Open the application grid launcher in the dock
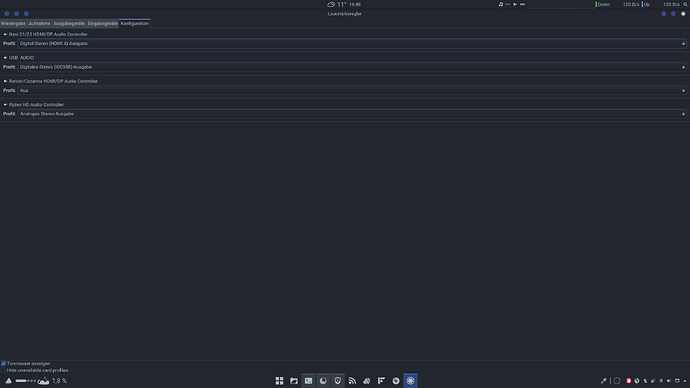Screen dimensions: 690x388 [x=279, y=381]
